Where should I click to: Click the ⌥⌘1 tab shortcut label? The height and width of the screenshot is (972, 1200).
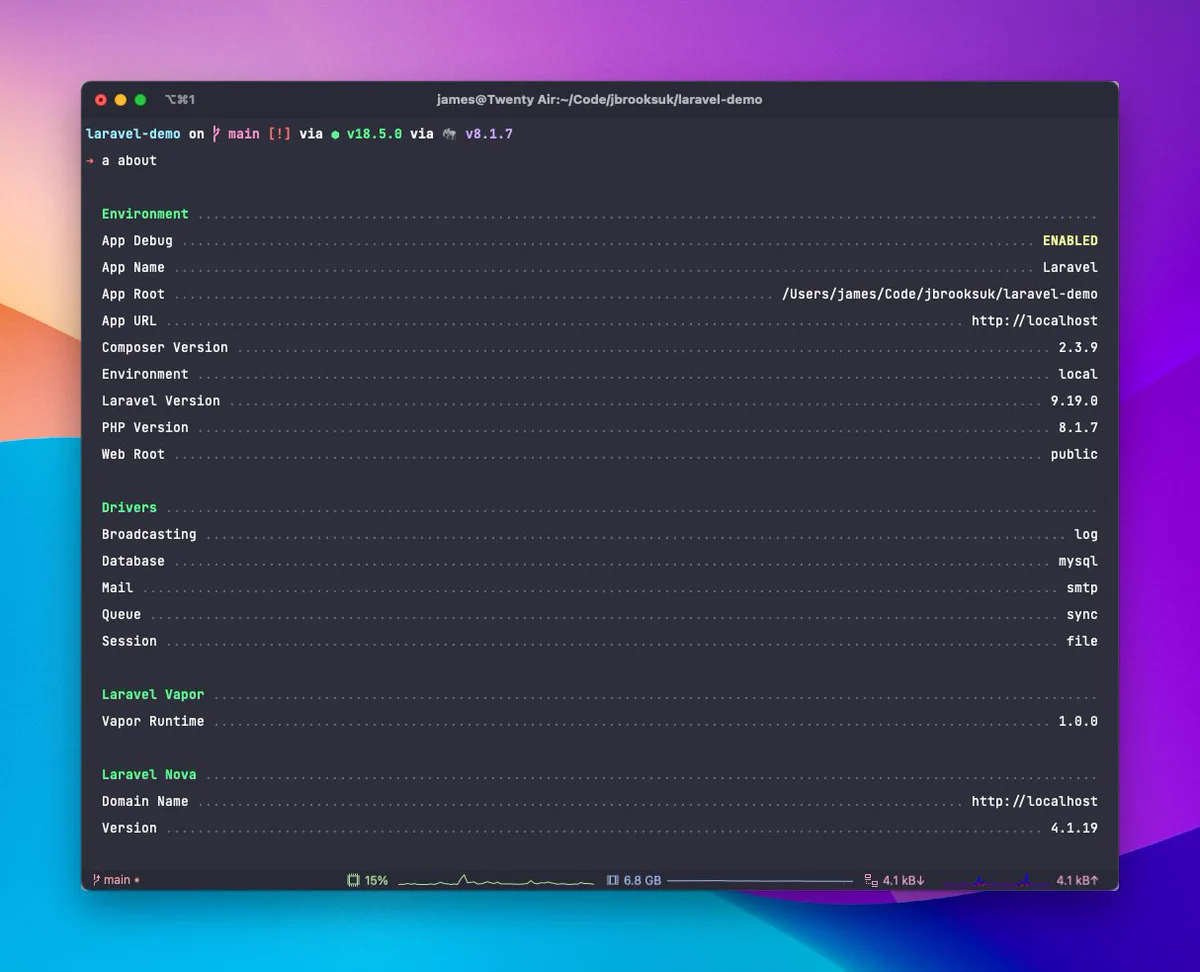tap(180, 100)
